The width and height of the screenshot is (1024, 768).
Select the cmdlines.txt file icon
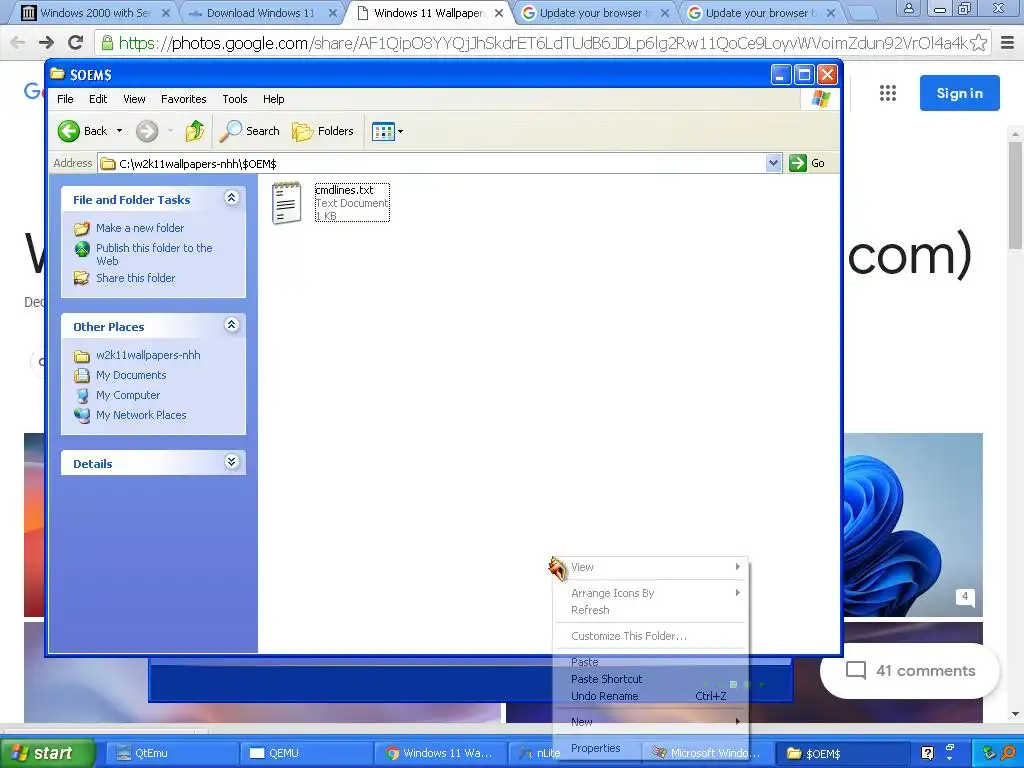coord(287,203)
